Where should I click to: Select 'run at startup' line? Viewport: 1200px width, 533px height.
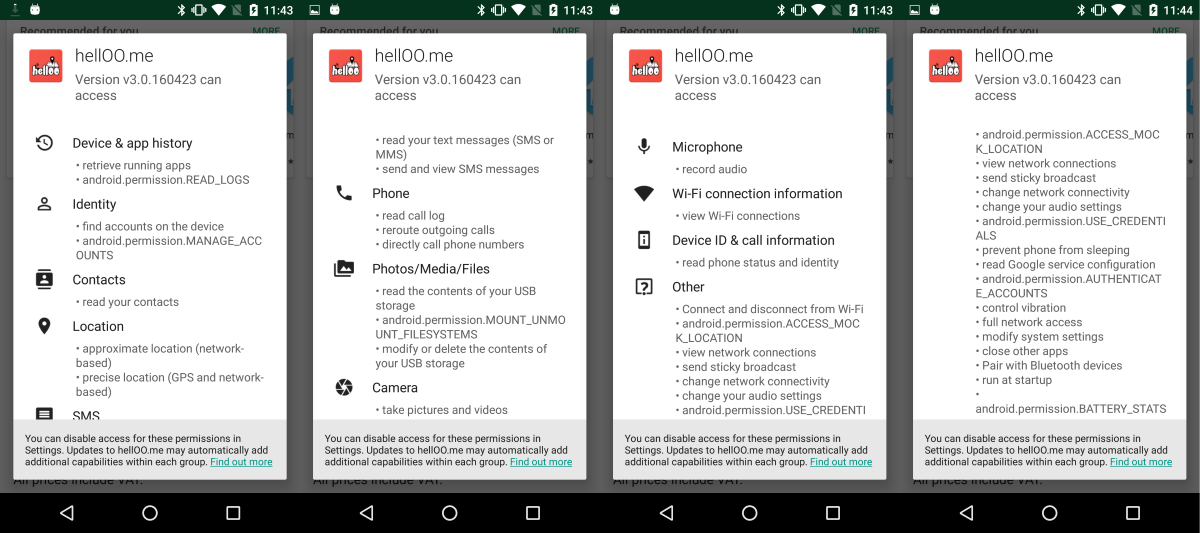1014,380
